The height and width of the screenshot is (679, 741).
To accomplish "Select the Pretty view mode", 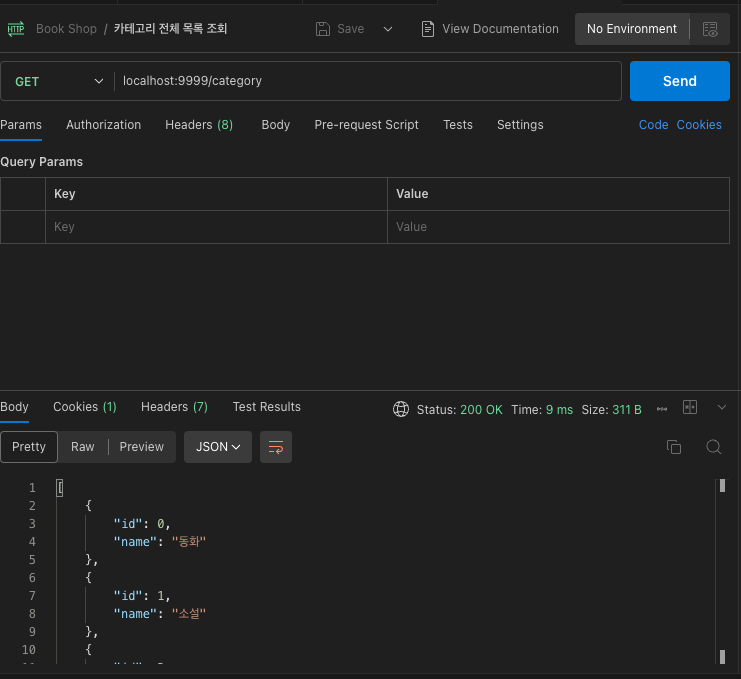I will pyautogui.click(x=29, y=447).
